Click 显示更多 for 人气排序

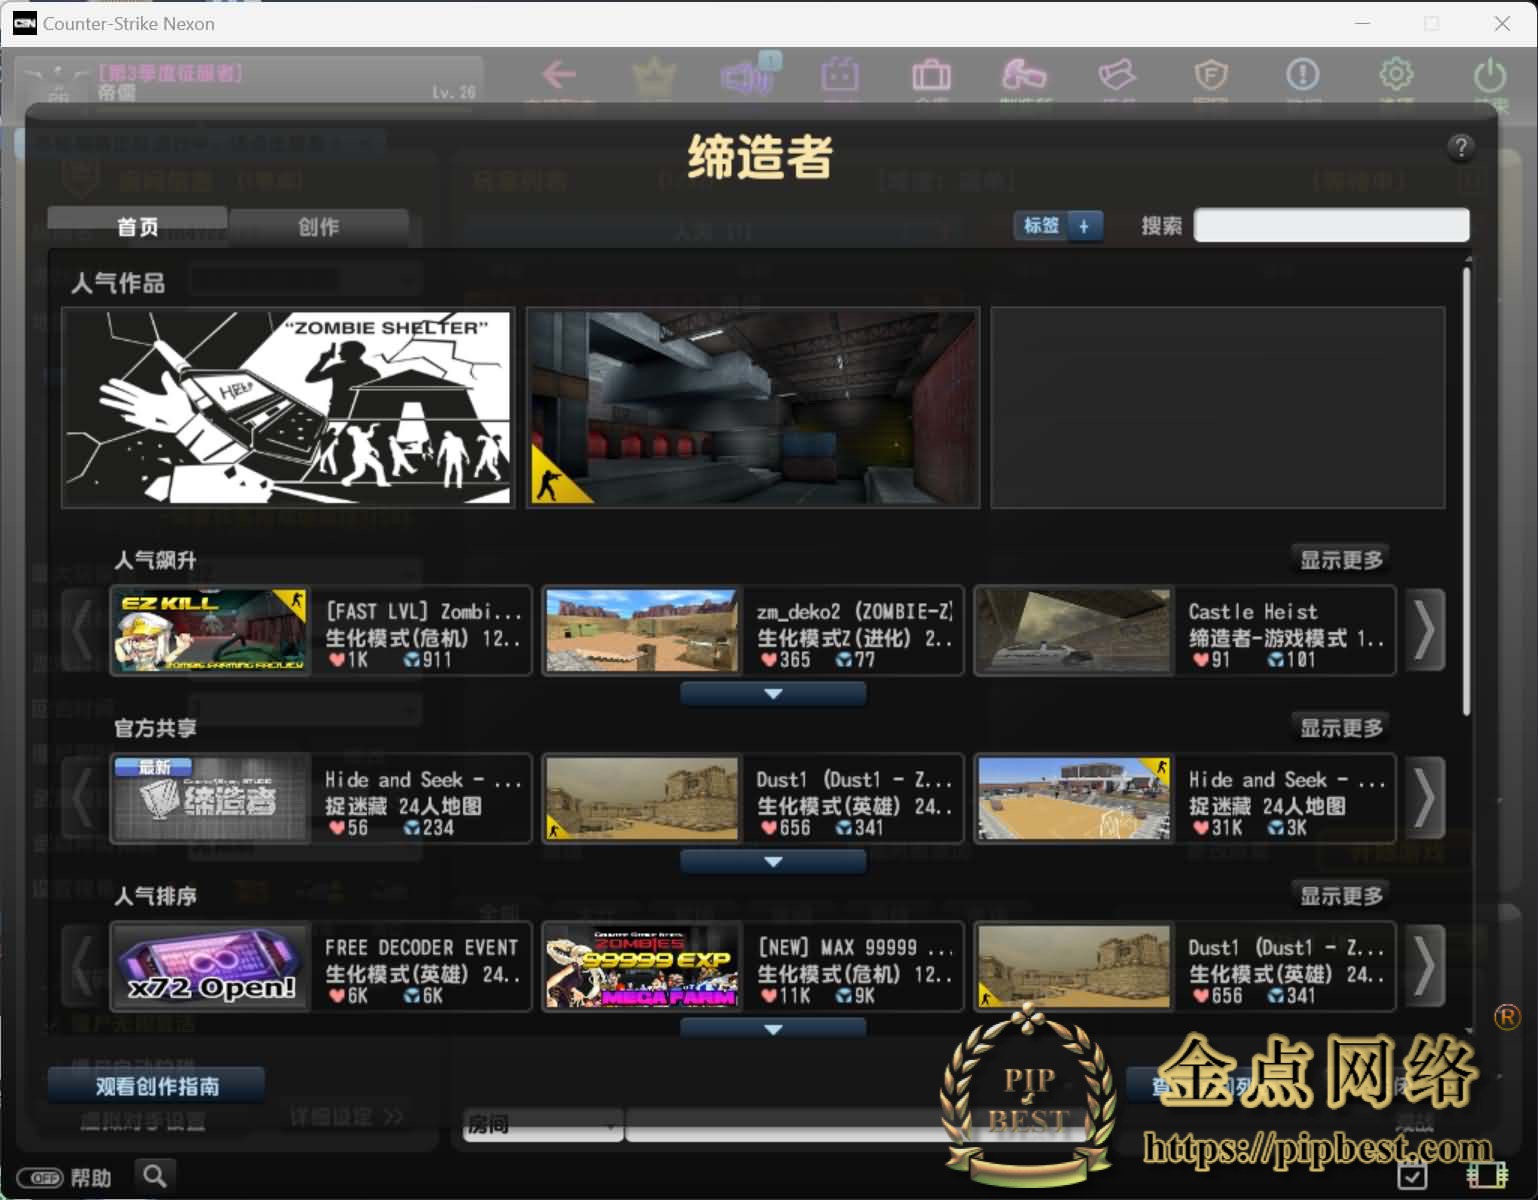[x=1341, y=896]
